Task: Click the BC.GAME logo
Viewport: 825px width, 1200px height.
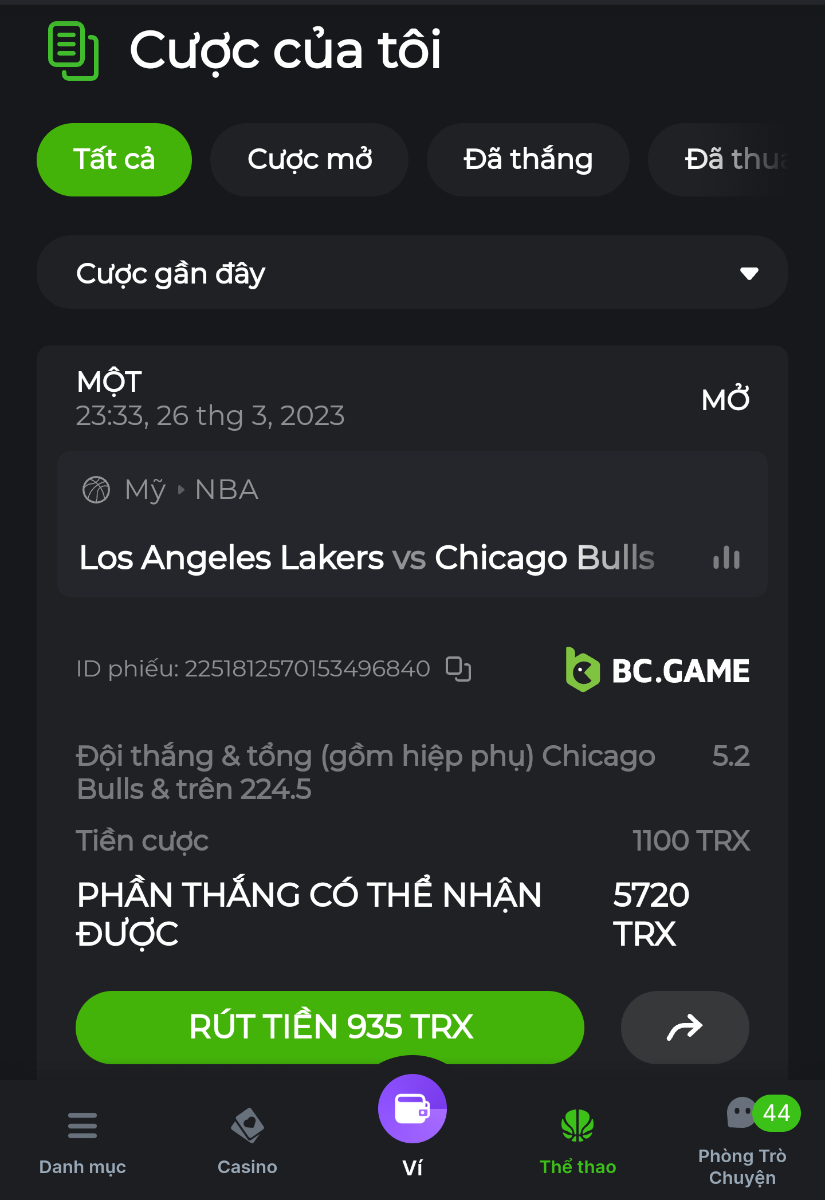Action: (657, 670)
